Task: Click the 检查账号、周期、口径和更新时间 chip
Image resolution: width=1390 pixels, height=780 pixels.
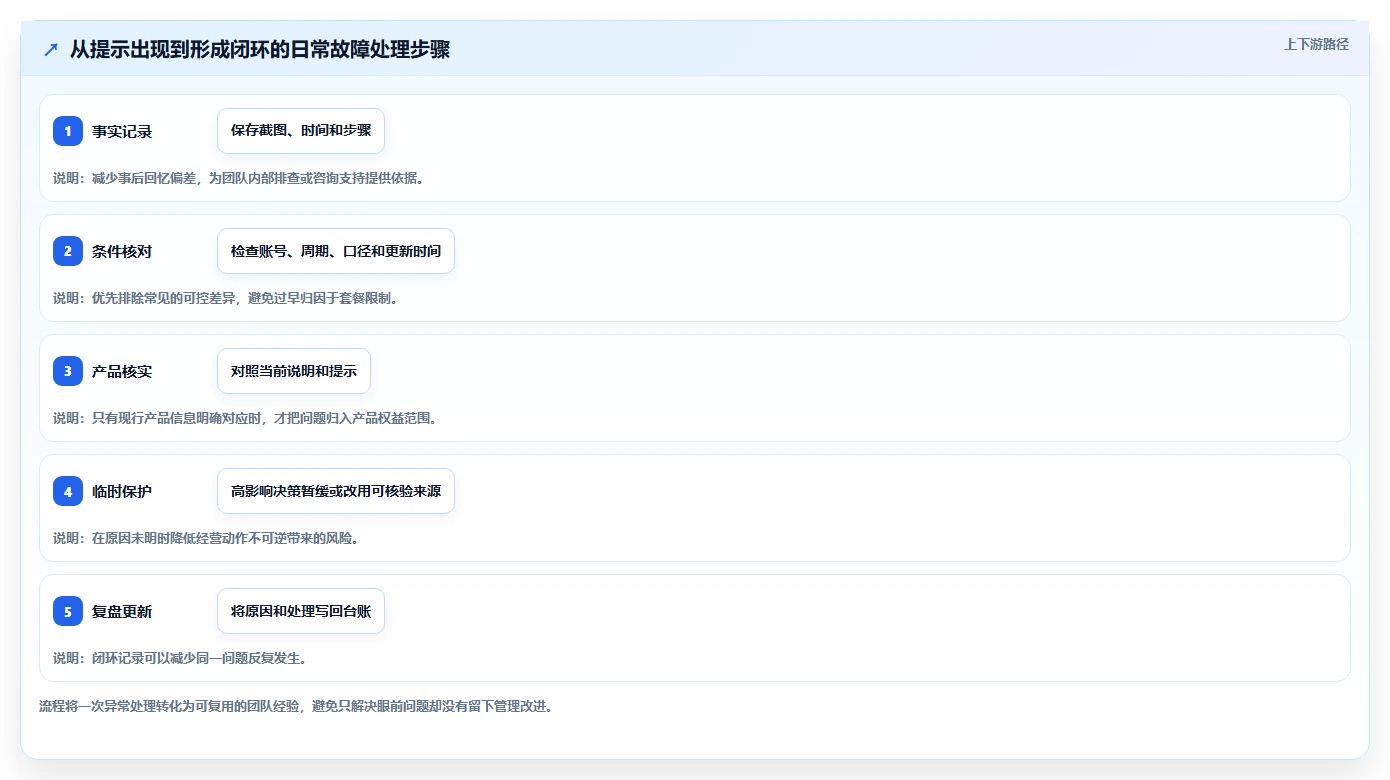Action: tap(336, 251)
